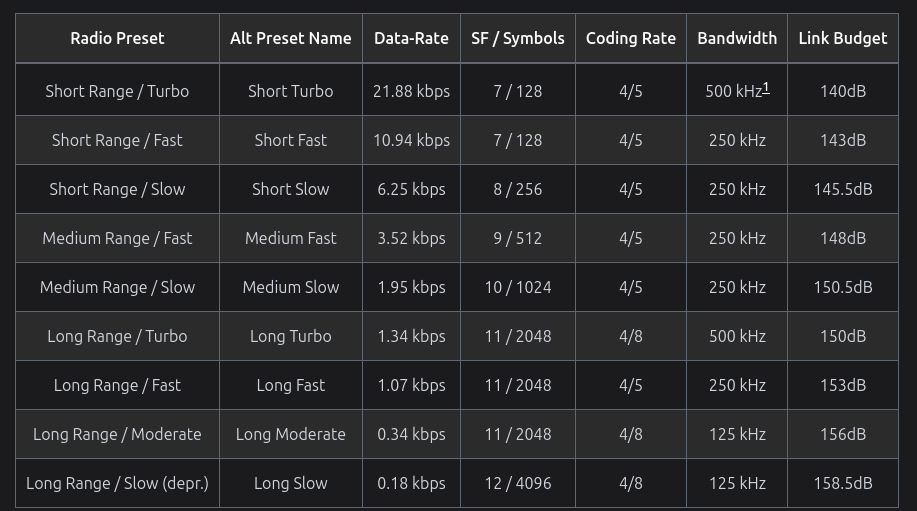Click the 0.18 kbps data-rate value
This screenshot has width=917, height=511.
[x=411, y=483]
